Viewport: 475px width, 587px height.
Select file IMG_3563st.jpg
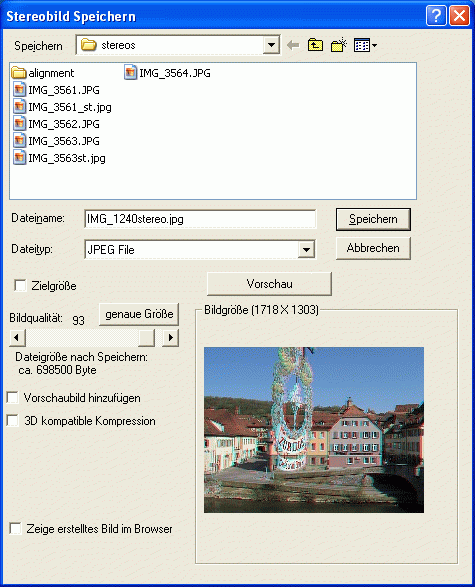(60, 158)
